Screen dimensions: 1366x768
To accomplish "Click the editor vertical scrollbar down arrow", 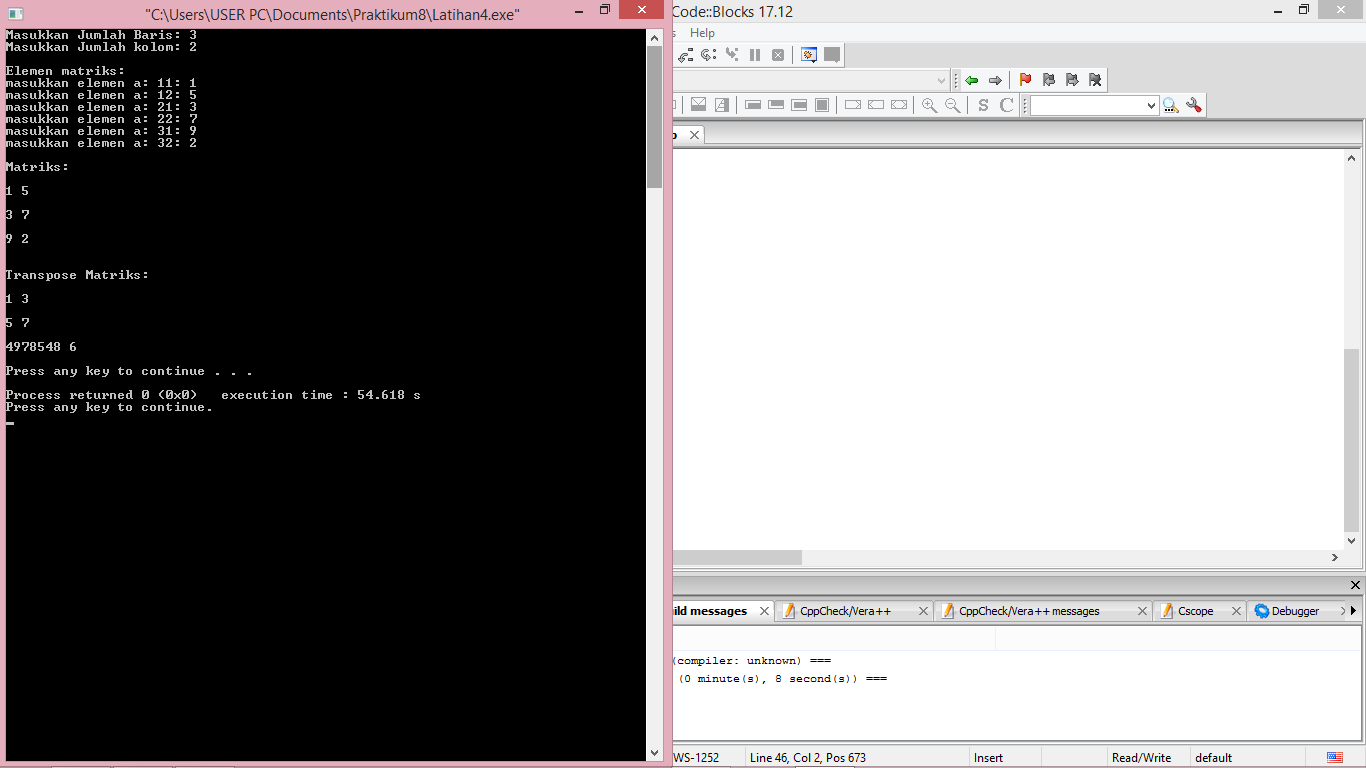I will tap(1351, 541).
